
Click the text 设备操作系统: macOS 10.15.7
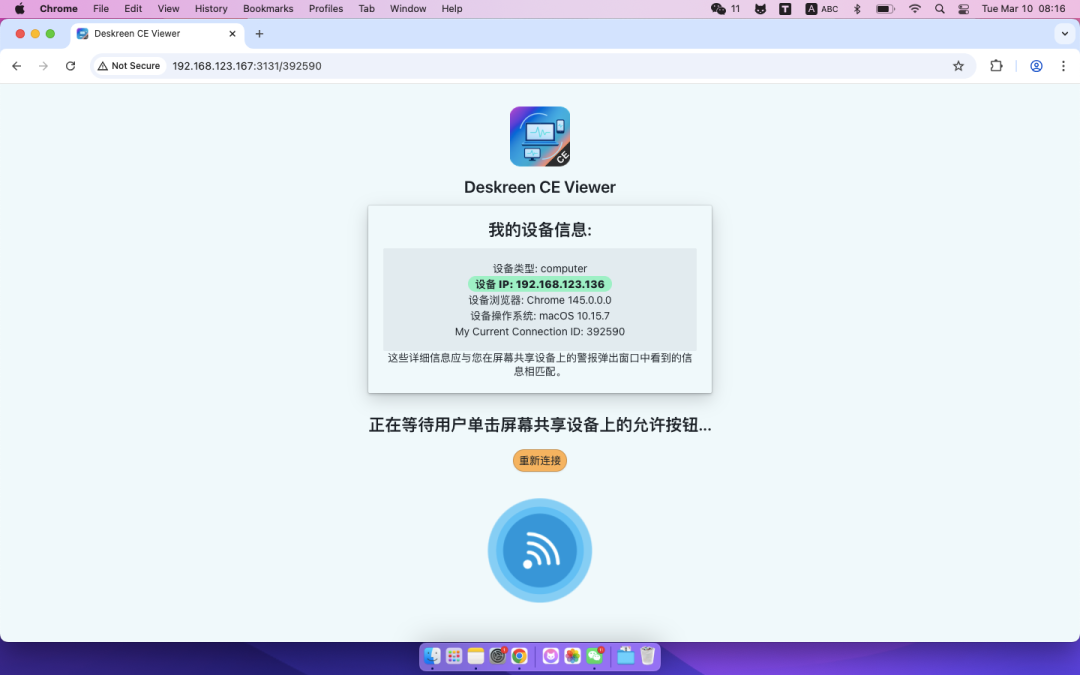[539, 315]
